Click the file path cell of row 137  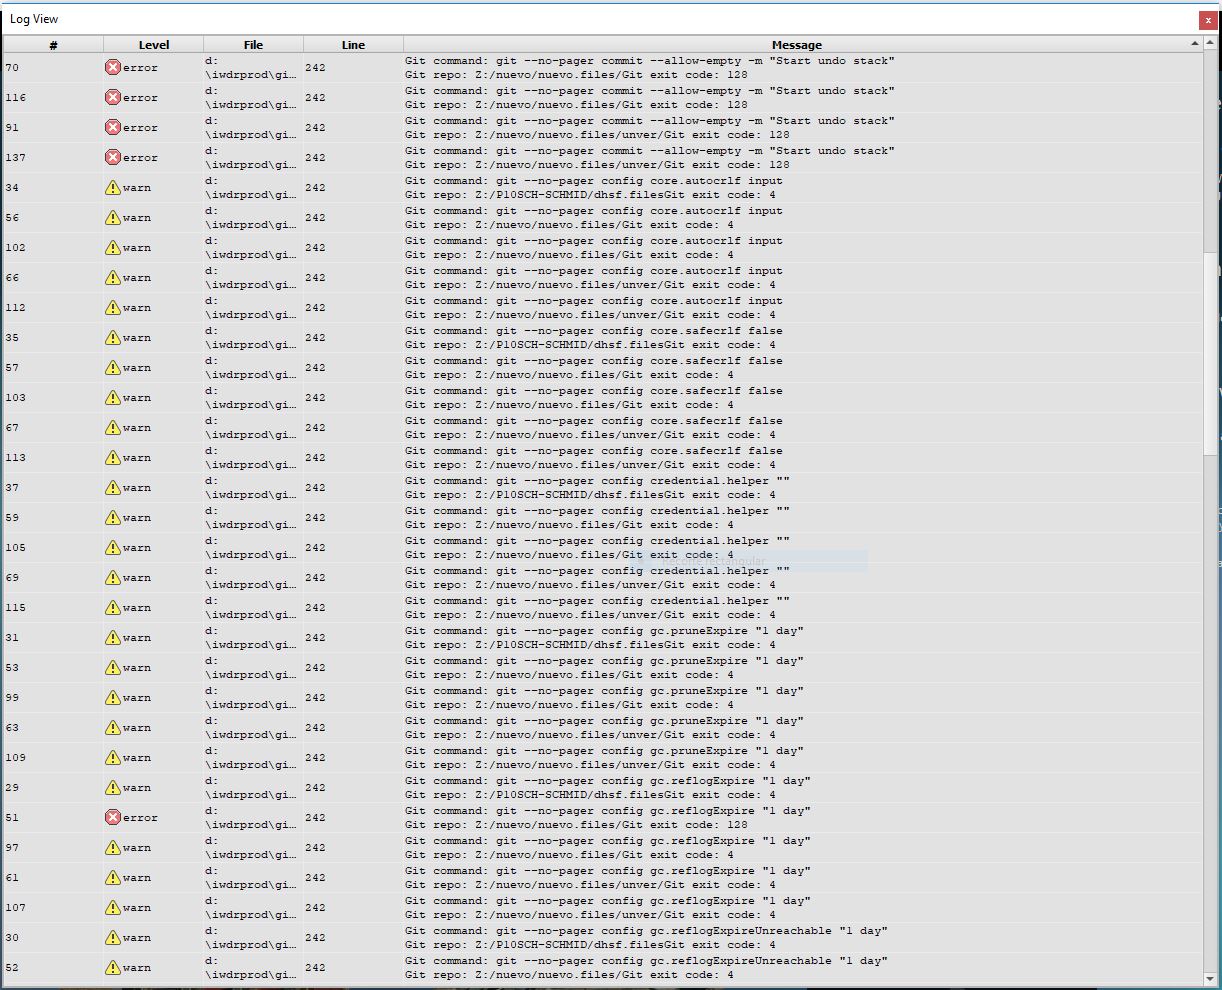(253, 158)
